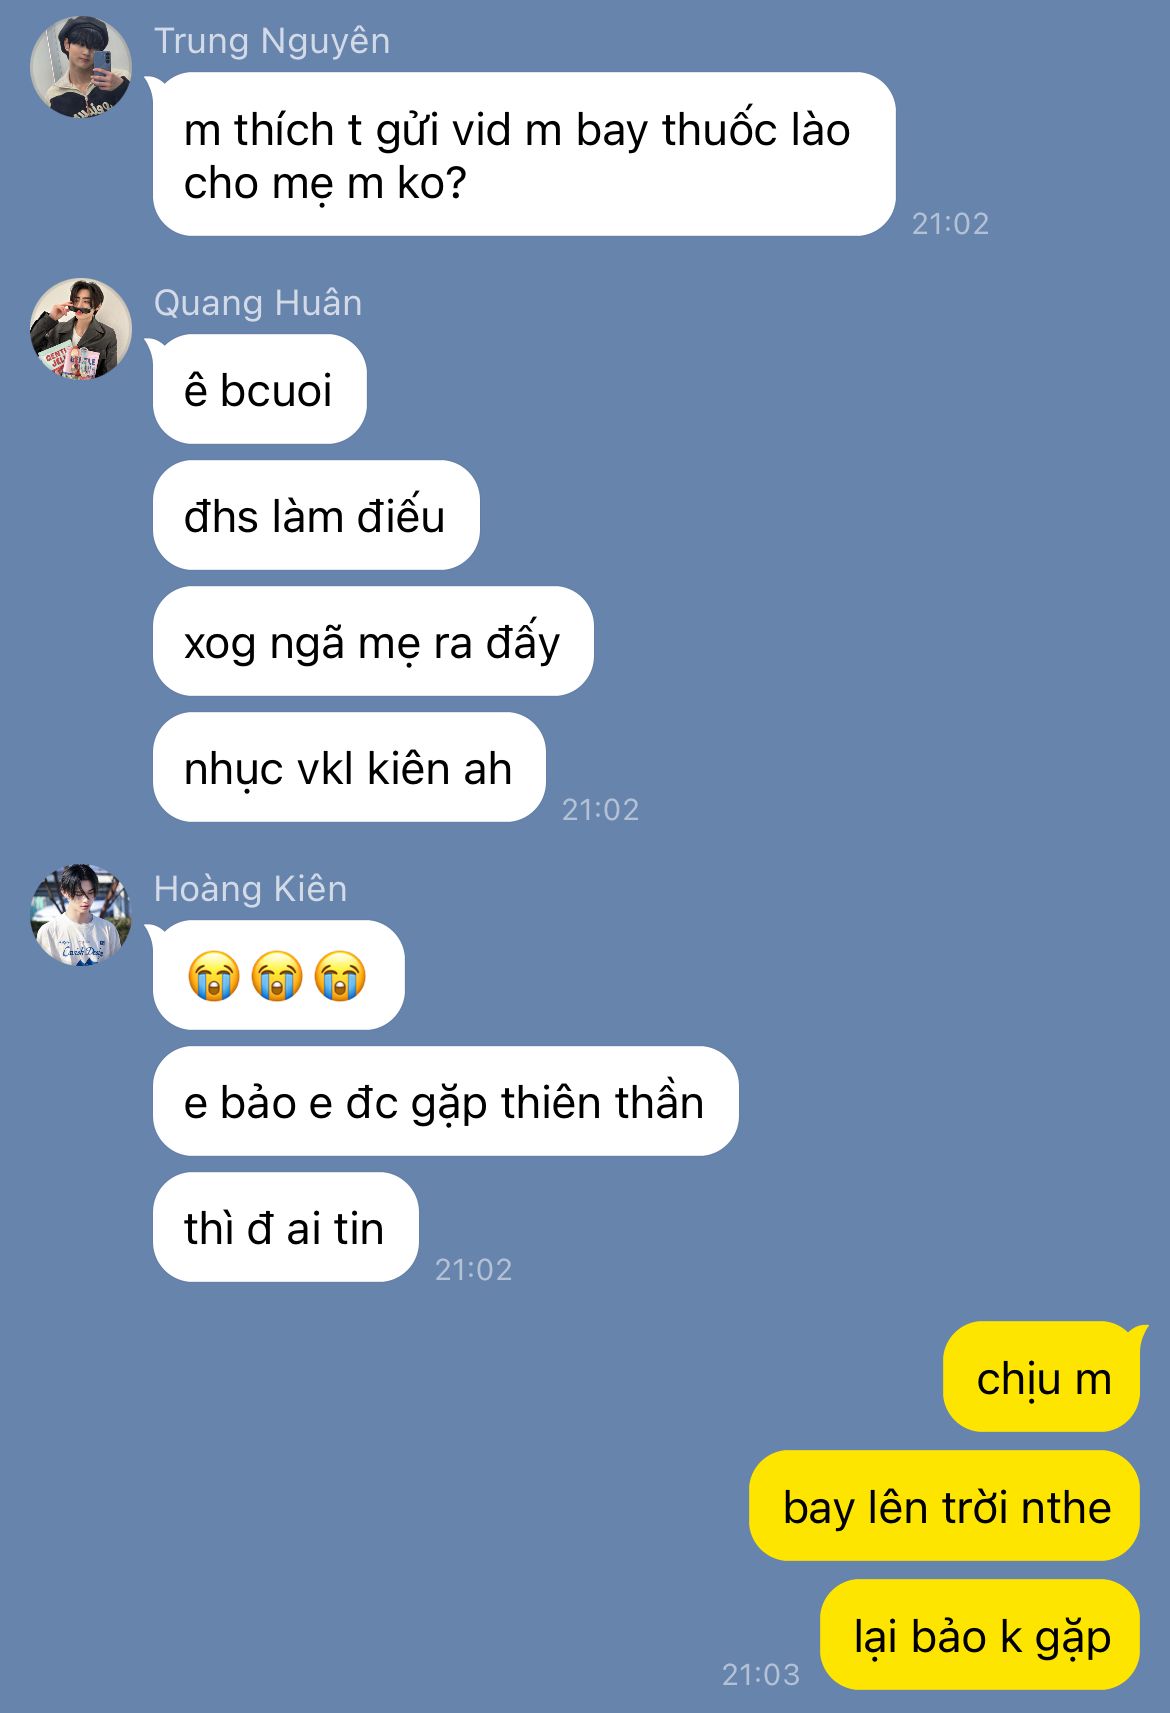
Task: Tap the sender name Hoàng Kiên
Action: [251, 889]
